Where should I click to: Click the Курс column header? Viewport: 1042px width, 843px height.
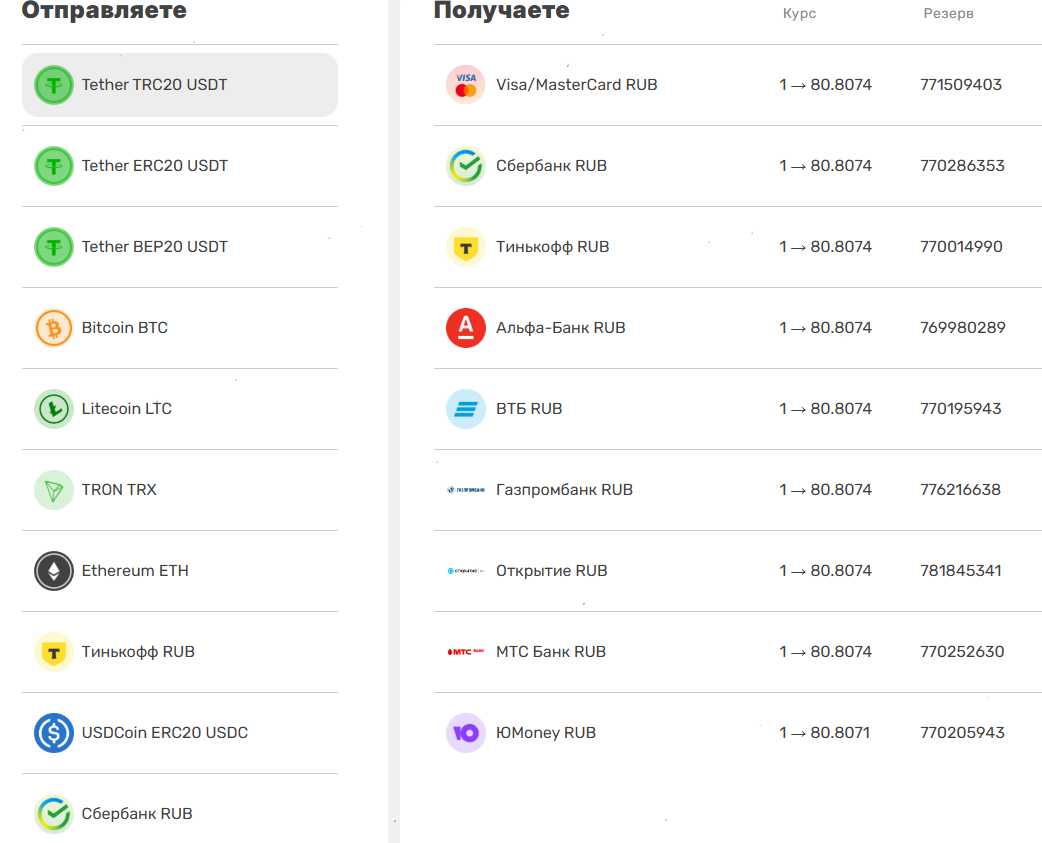799,14
